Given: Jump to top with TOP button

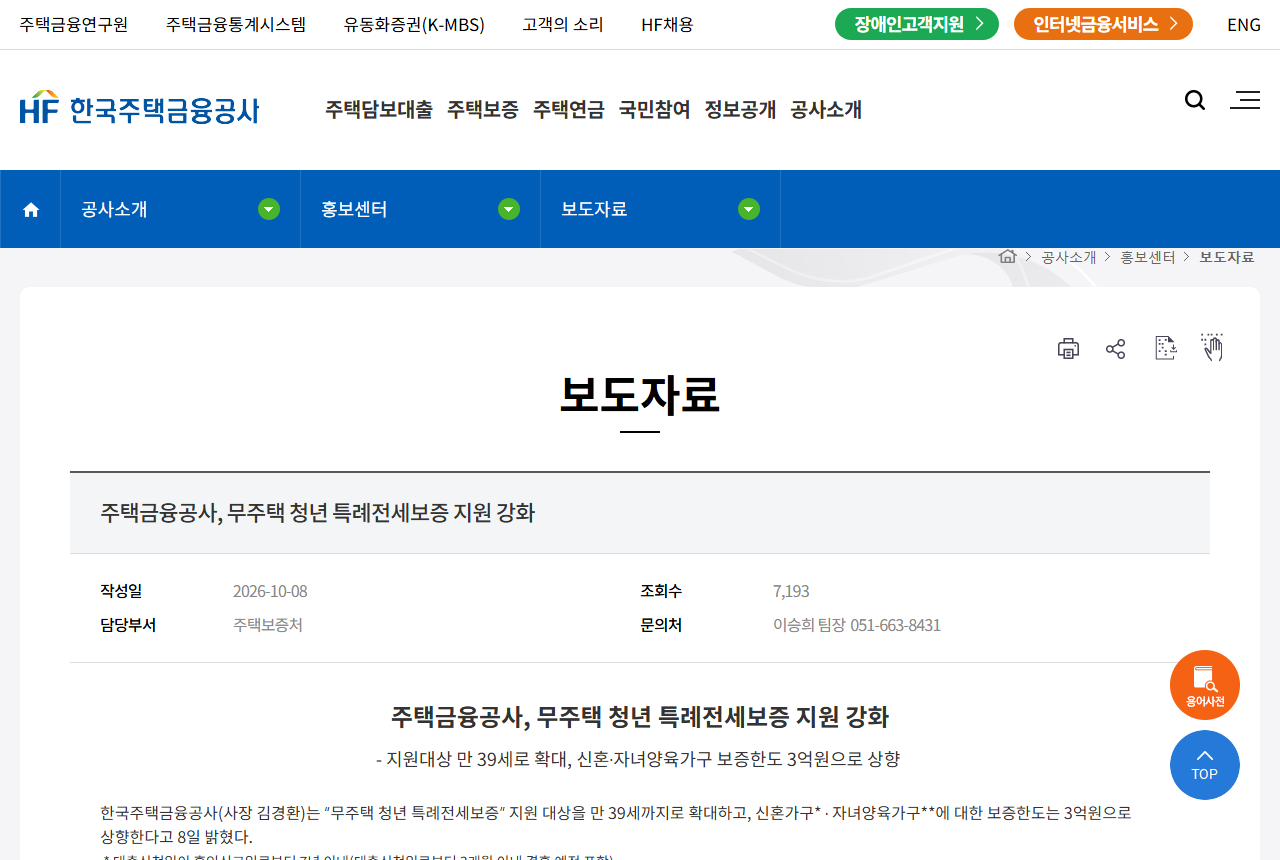Looking at the screenshot, I should coord(1205,765).
